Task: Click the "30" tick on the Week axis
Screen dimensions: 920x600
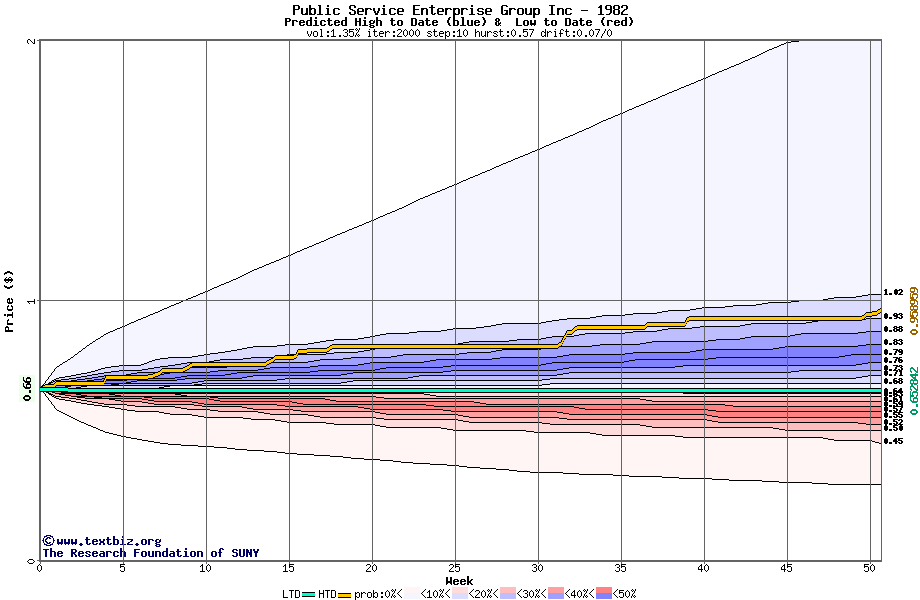Action: (x=537, y=568)
